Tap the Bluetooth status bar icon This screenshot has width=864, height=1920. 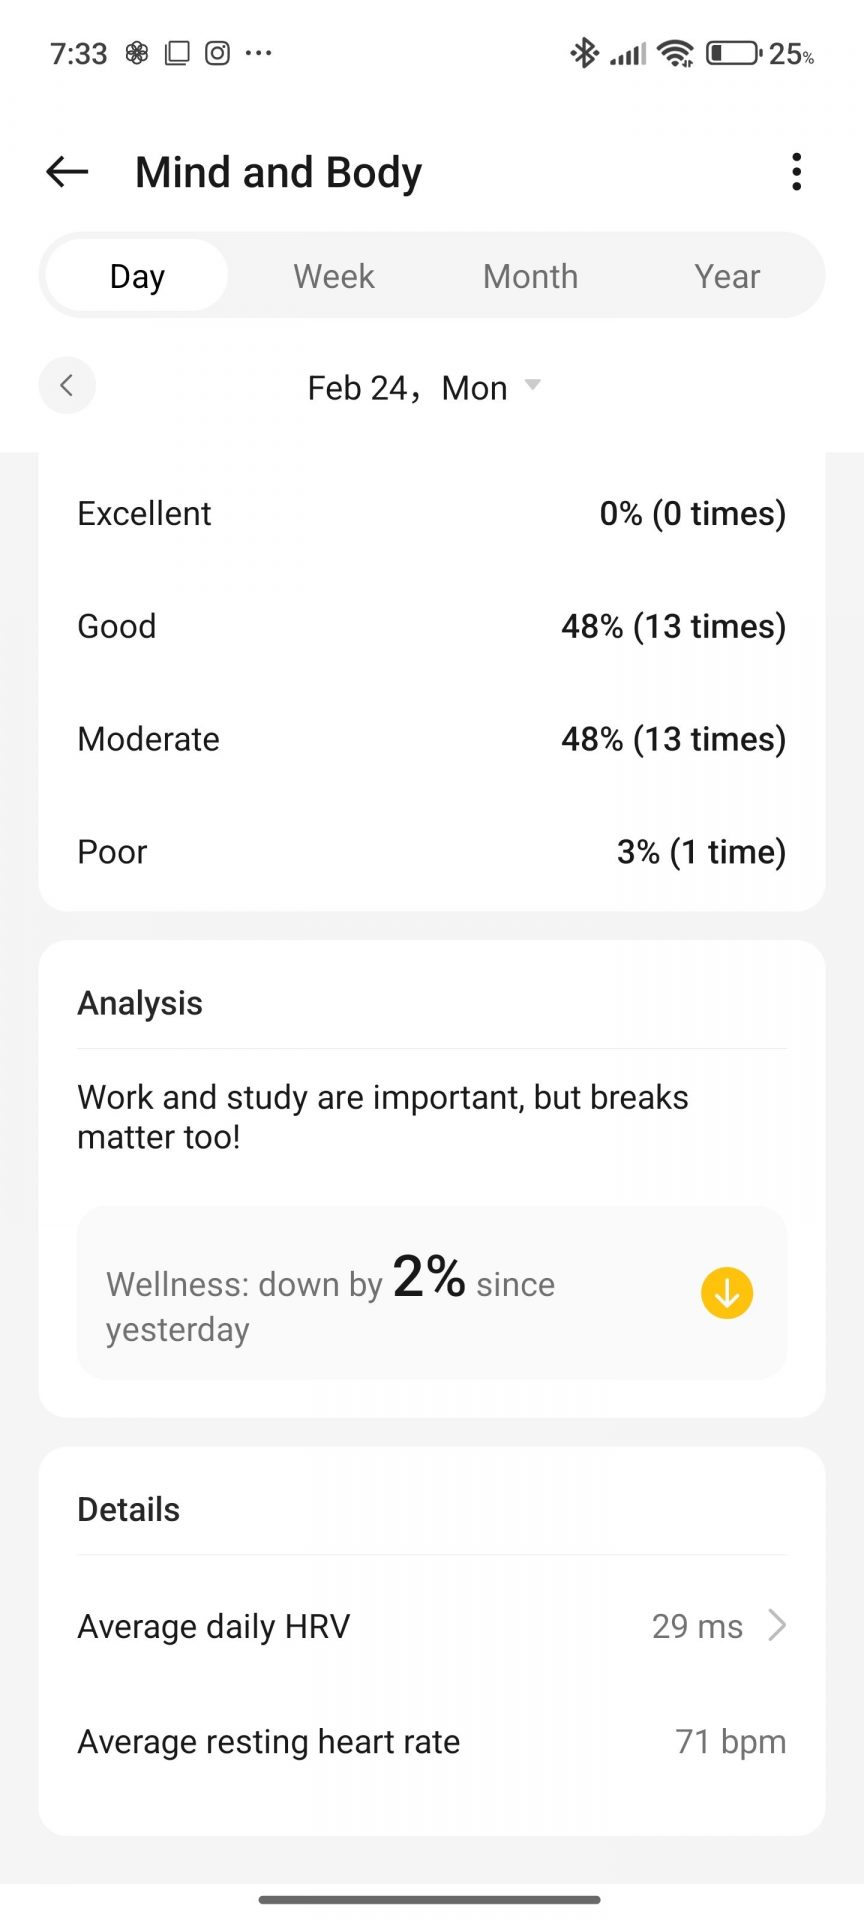tap(584, 53)
